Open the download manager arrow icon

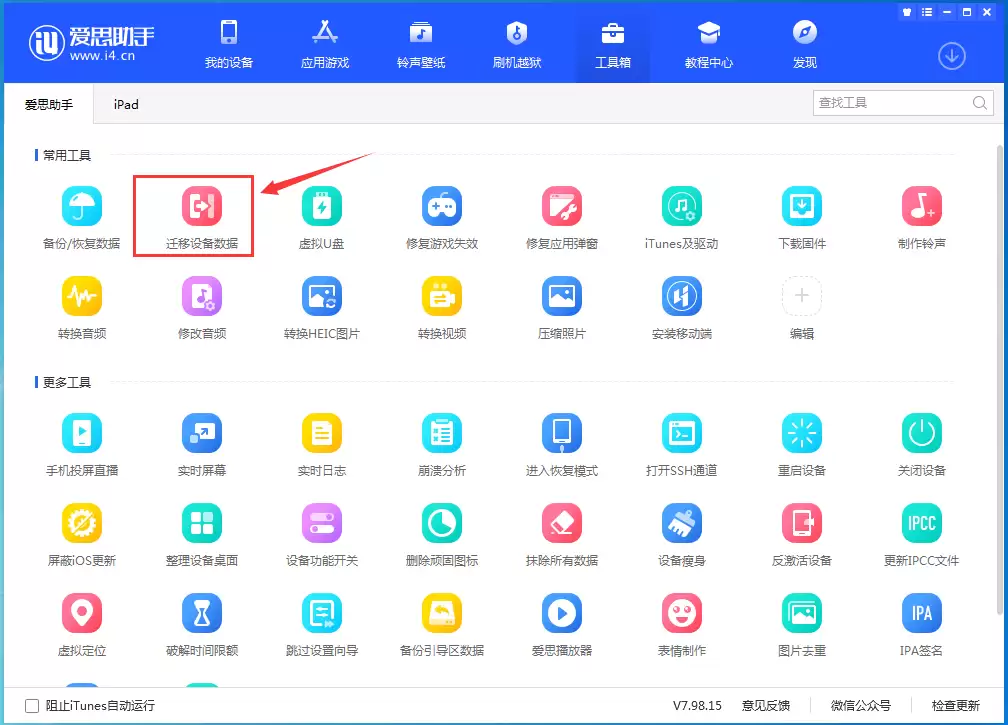pos(951,57)
